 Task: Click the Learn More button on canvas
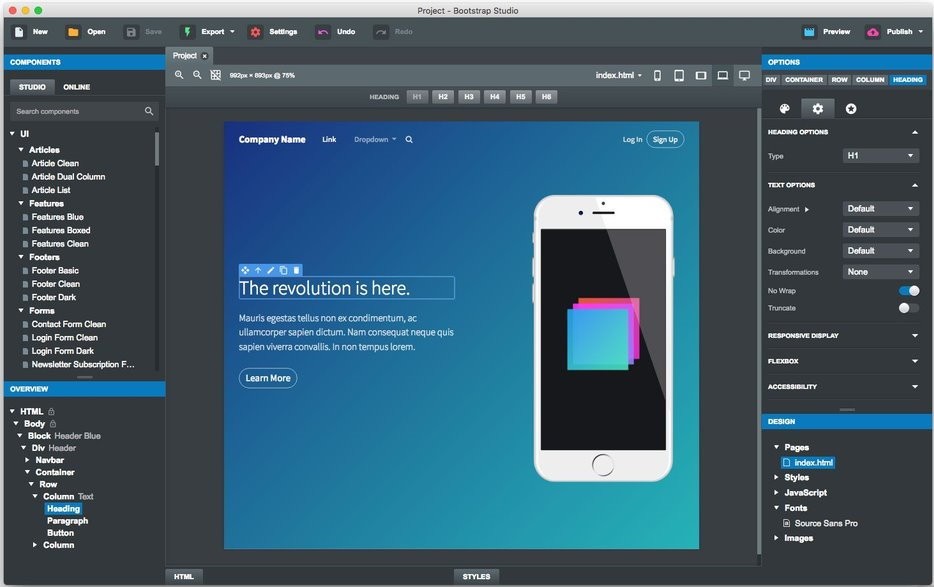pyautogui.click(x=268, y=378)
